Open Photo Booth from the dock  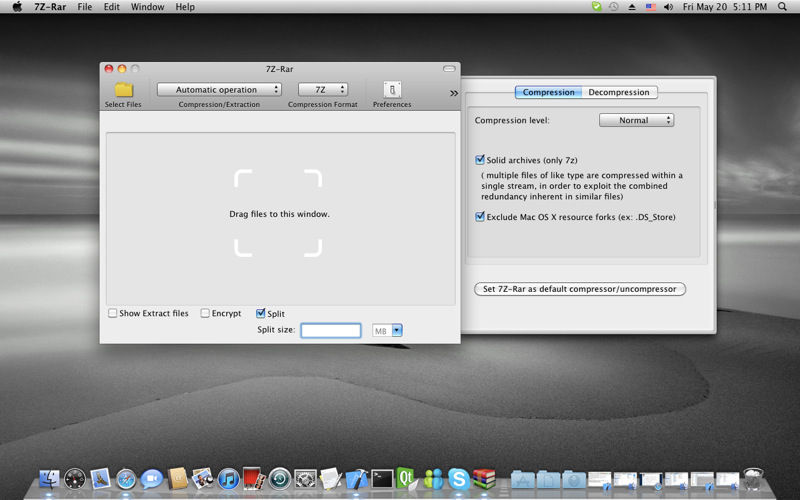click(x=254, y=480)
